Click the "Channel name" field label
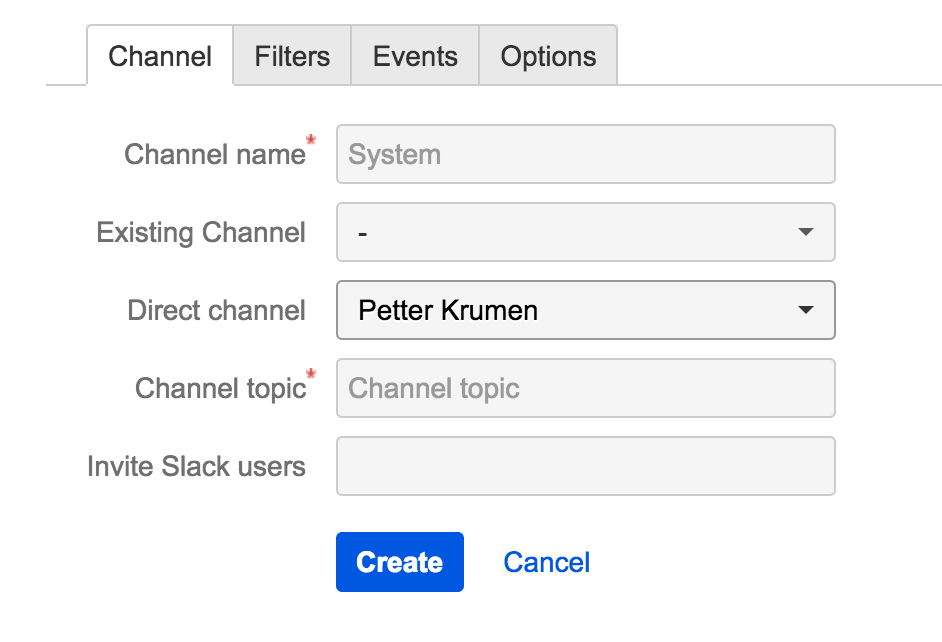Screen dimensions: 942x642 click(214, 154)
